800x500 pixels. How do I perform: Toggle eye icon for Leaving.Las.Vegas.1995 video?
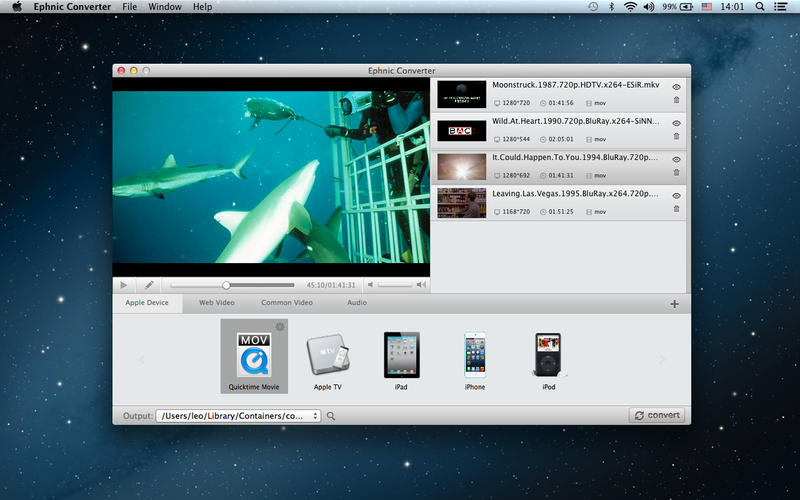(676, 196)
